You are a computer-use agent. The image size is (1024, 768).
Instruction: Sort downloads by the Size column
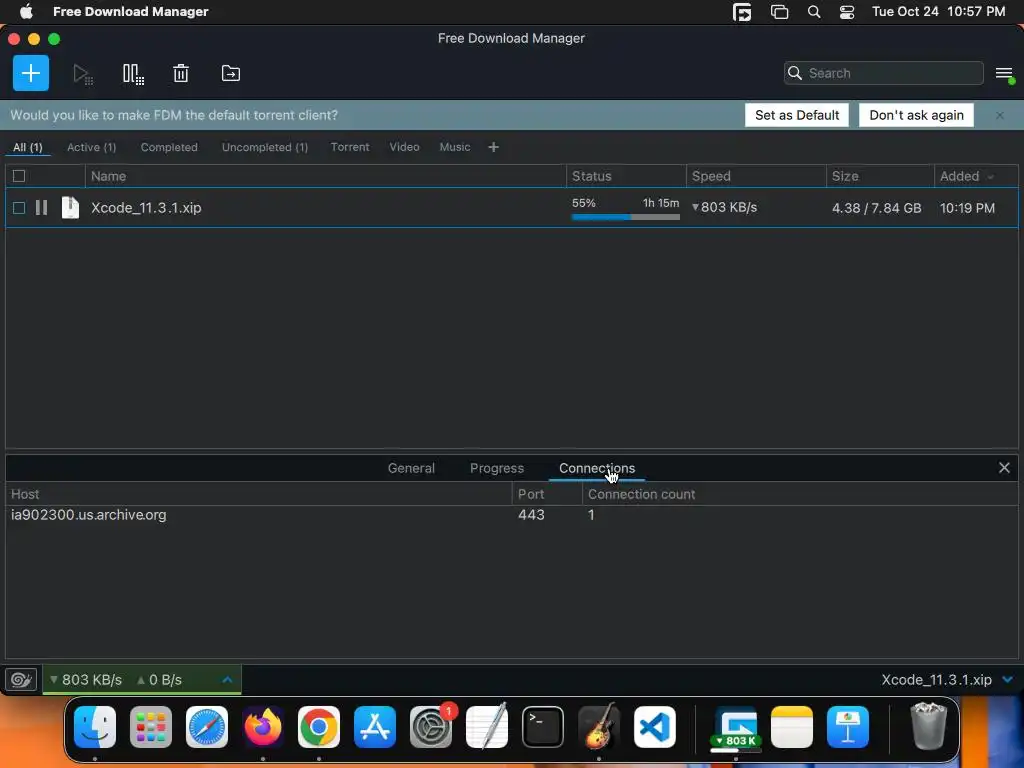pyautogui.click(x=880, y=176)
